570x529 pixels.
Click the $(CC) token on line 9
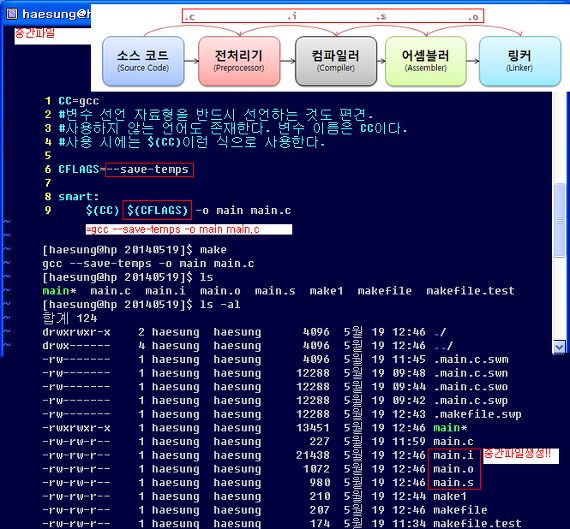pos(103,211)
